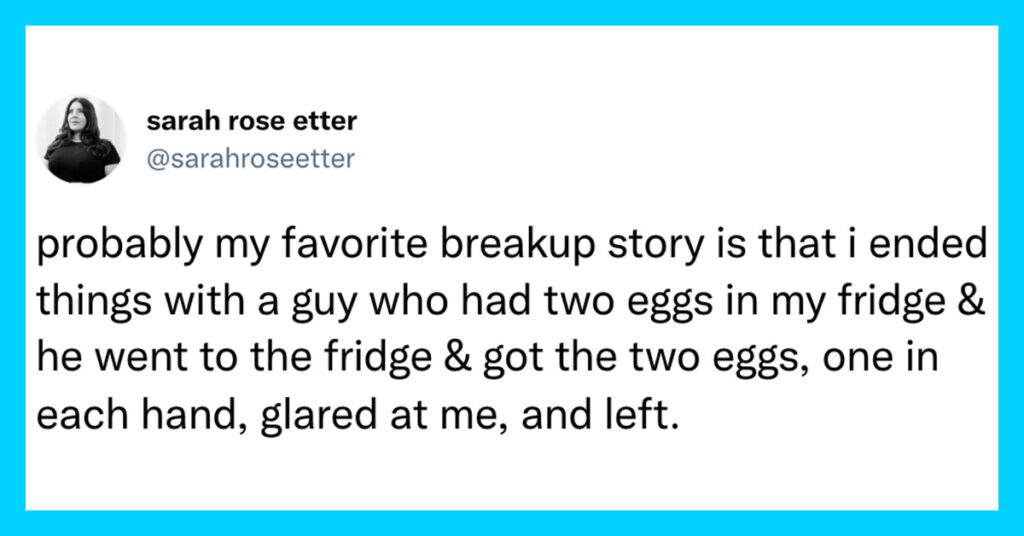Click the display name sarah rose etter
The width and height of the screenshot is (1024, 536).
251,121
